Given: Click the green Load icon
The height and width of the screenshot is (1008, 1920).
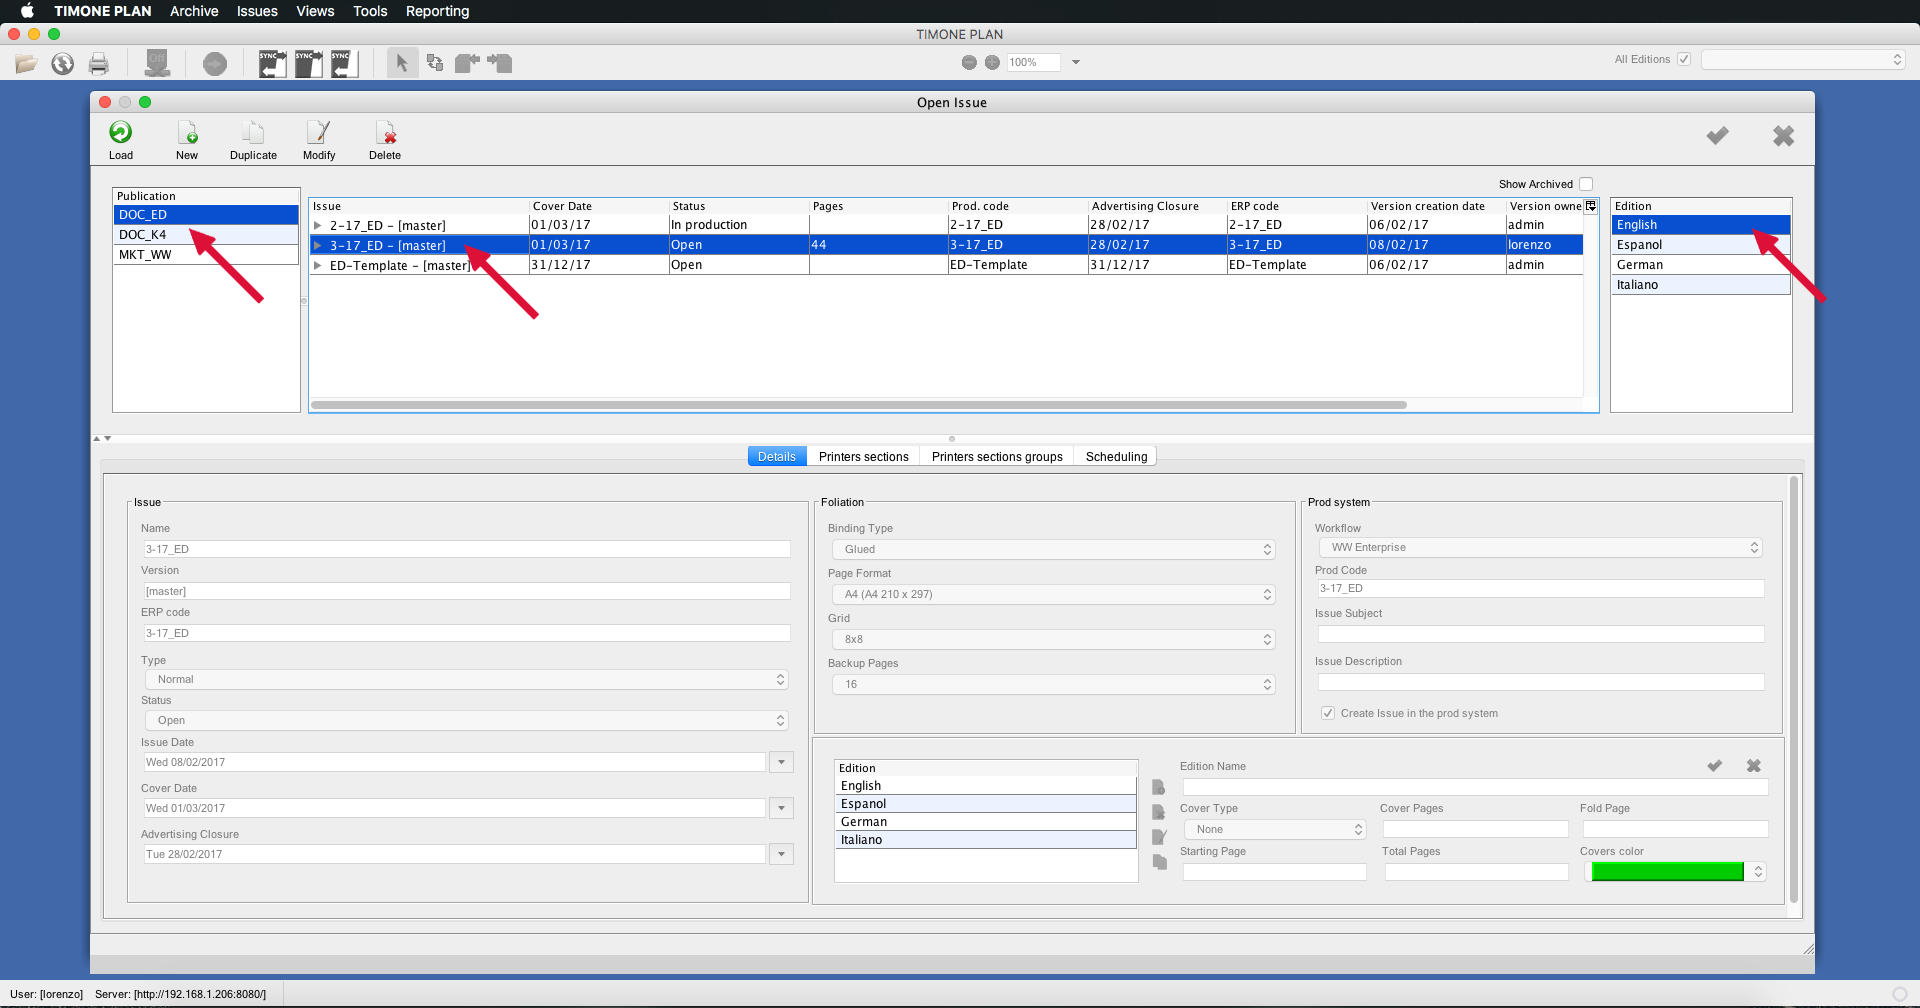Looking at the screenshot, I should [121, 132].
